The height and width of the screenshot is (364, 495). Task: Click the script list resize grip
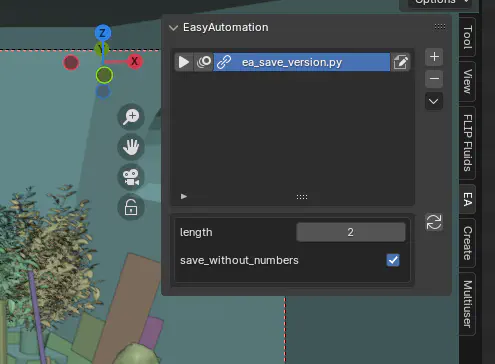click(302, 197)
